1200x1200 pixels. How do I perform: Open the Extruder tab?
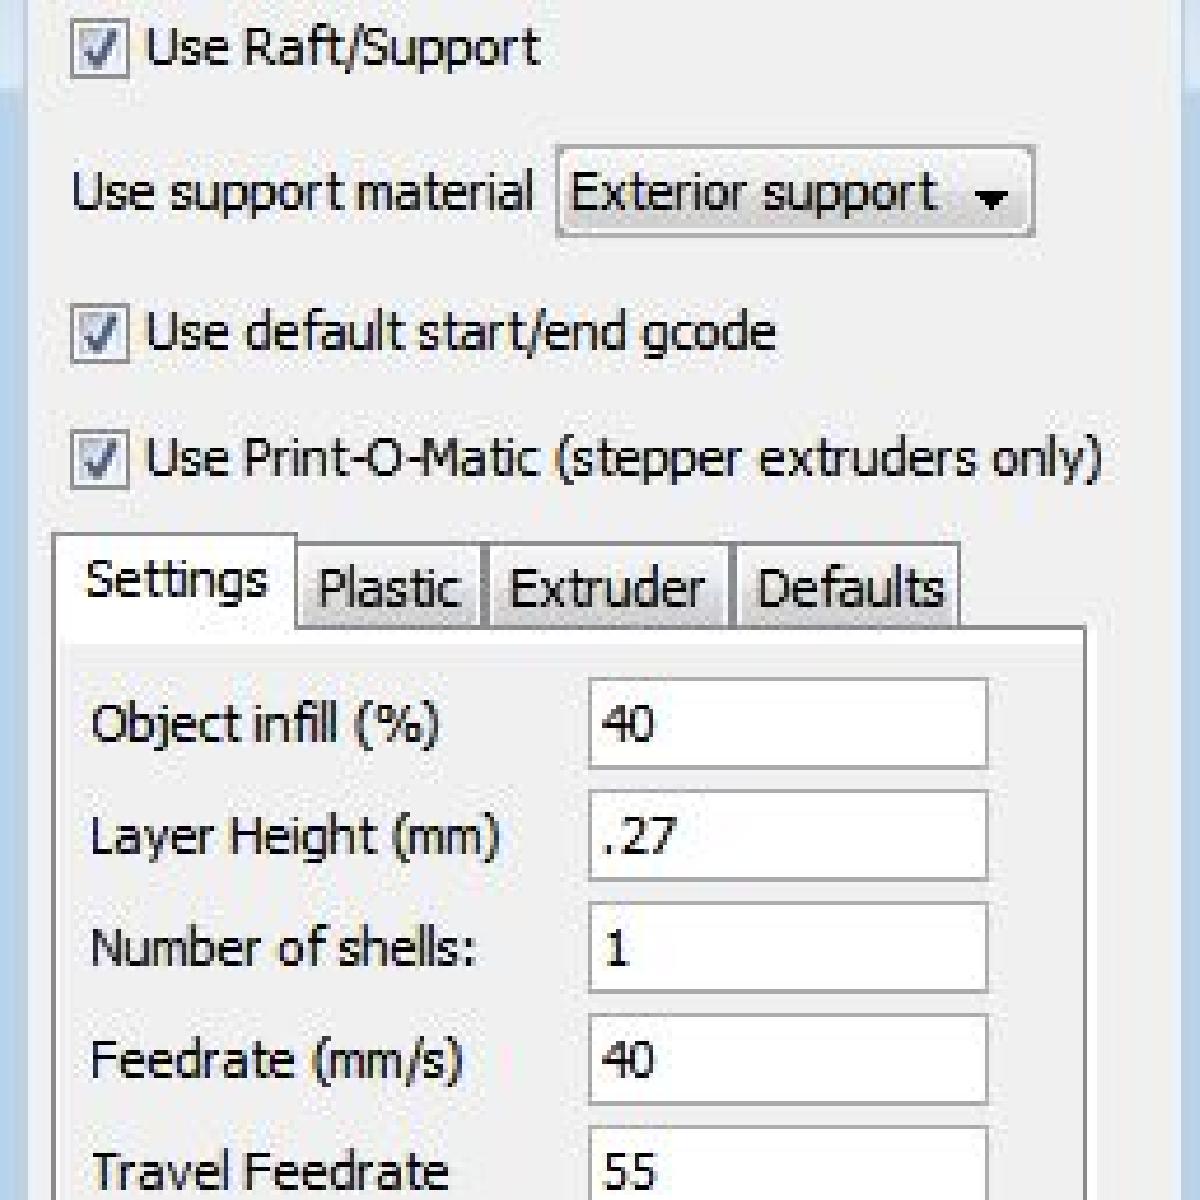(607, 587)
